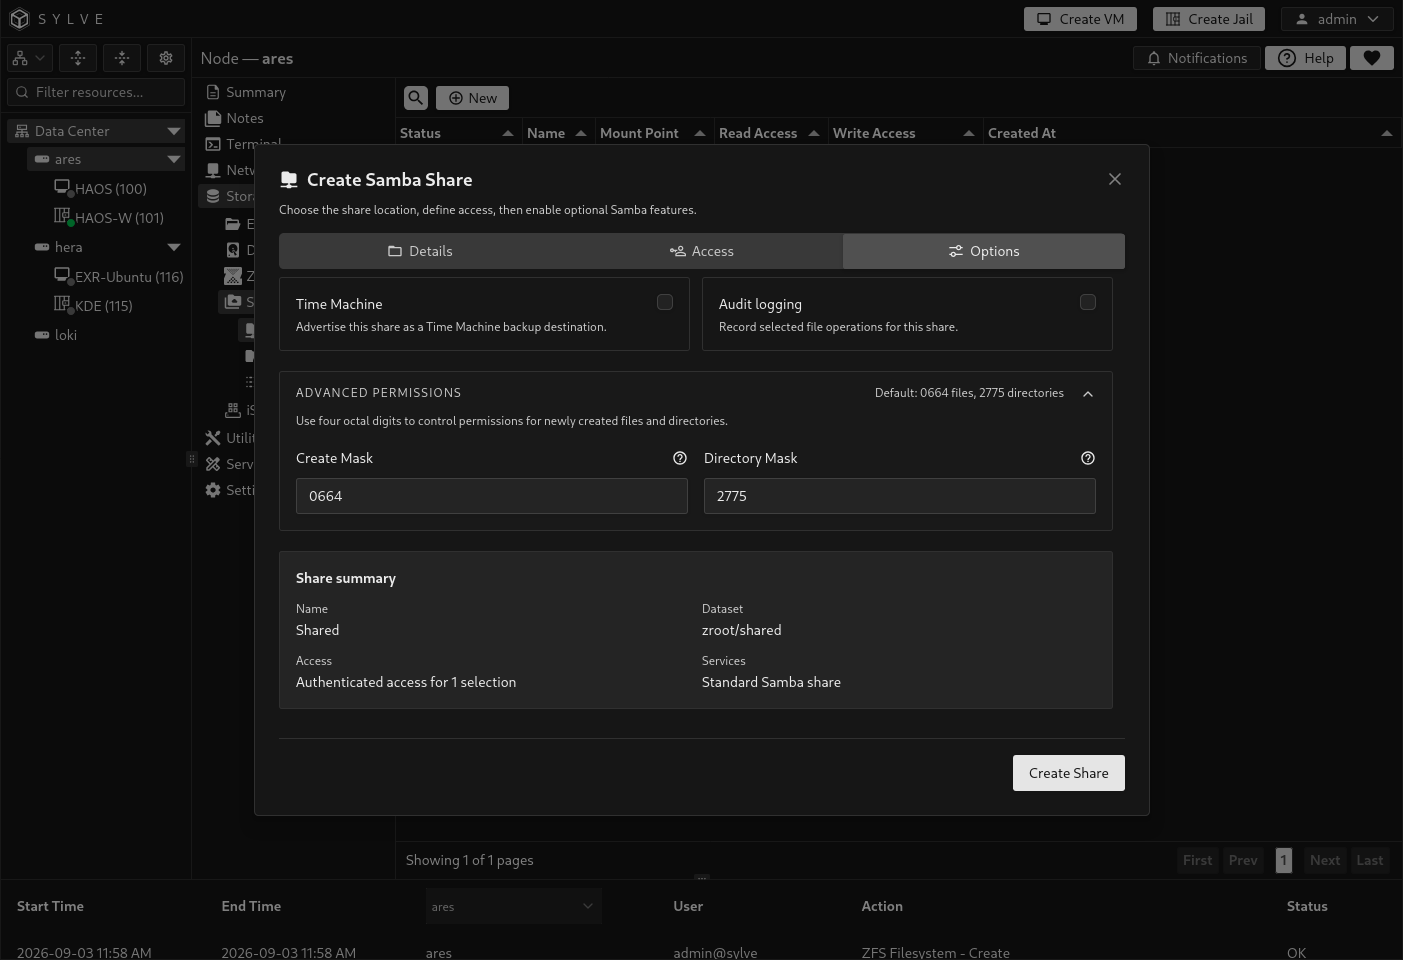Click 'ZFS Filesystem - Create' log entry
The image size is (1403, 960).
pyautogui.click(x=936, y=953)
